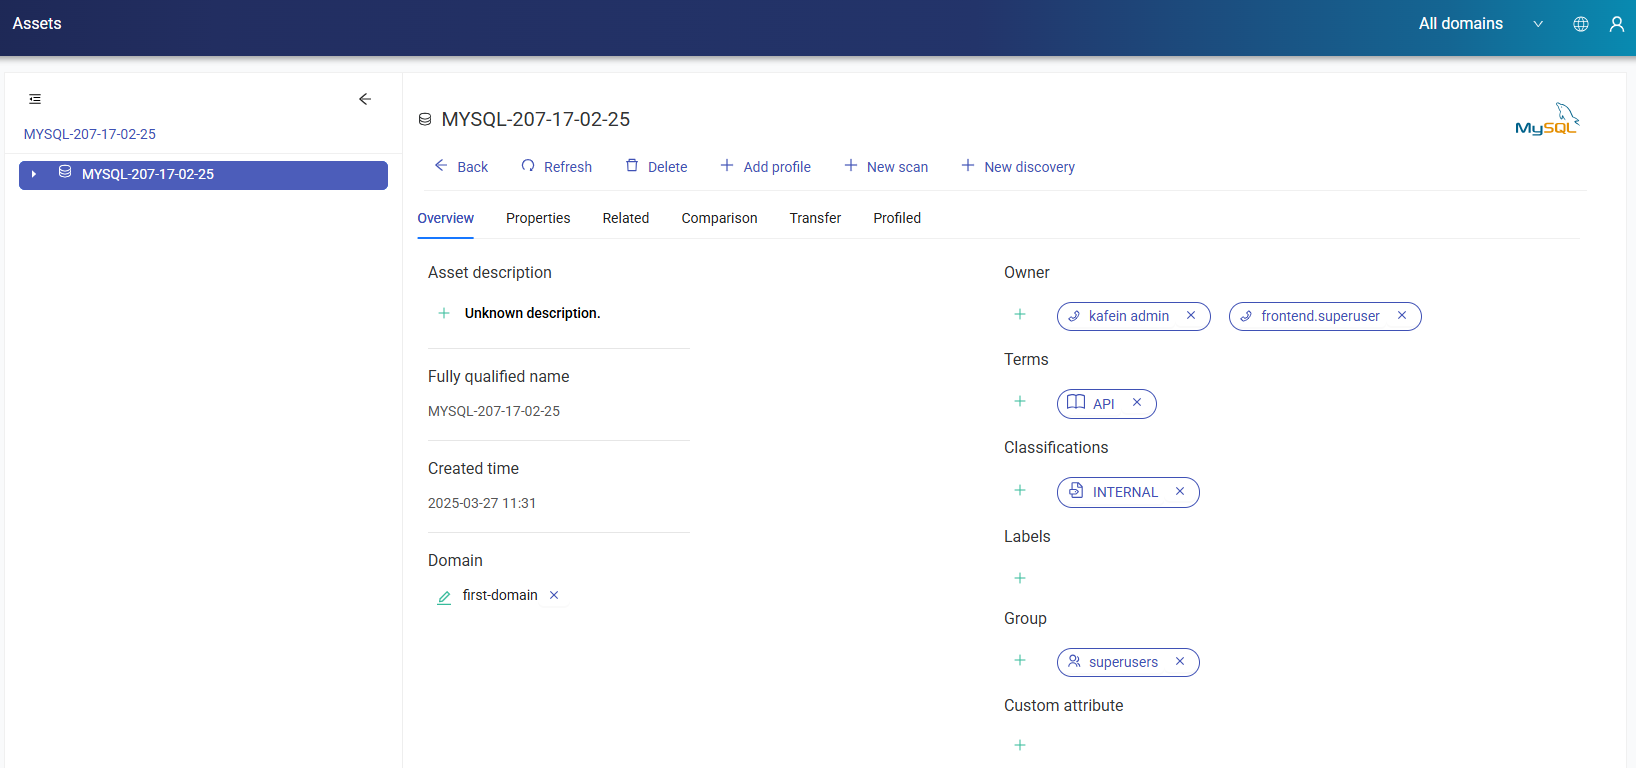
Task: Click the New scan button
Action: [x=886, y=167]
